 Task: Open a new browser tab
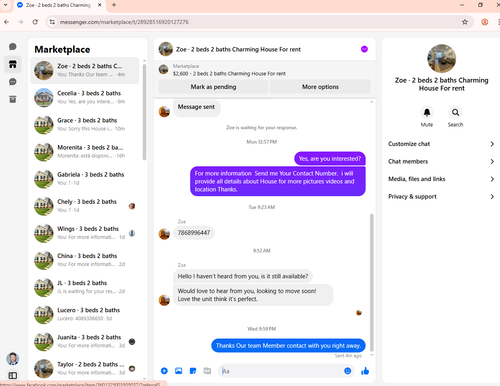point(114,5)
